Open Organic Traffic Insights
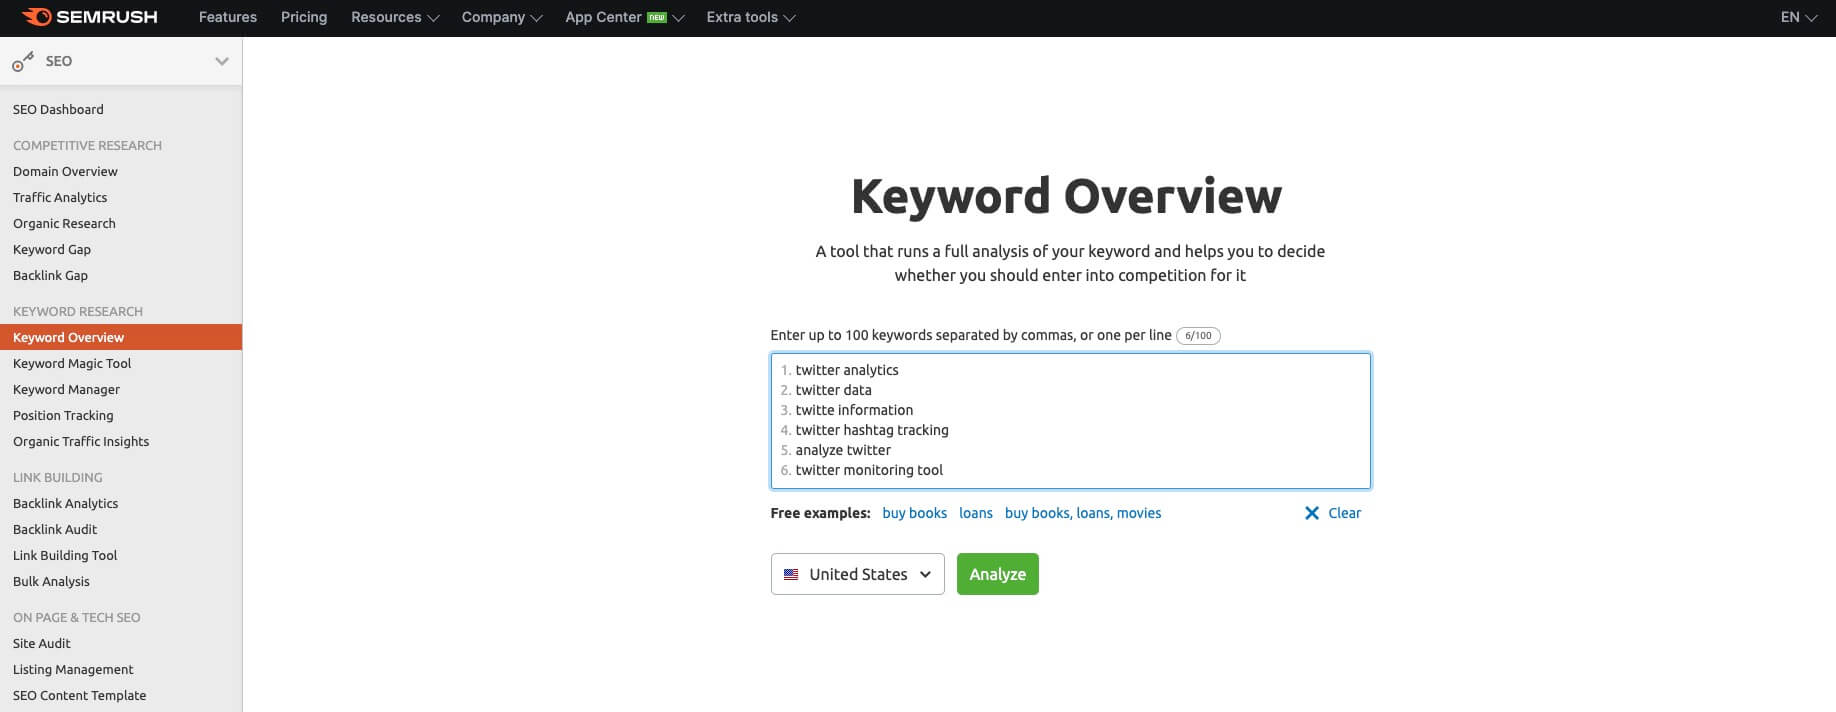This screenshot has height=712, width=1836. (81, 441)
